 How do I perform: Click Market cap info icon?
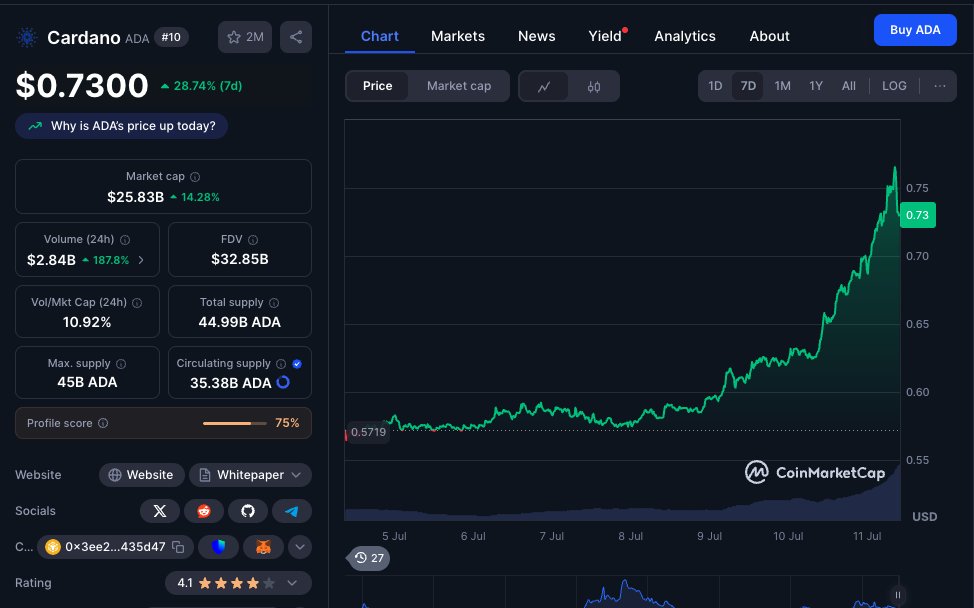(195, 177)
